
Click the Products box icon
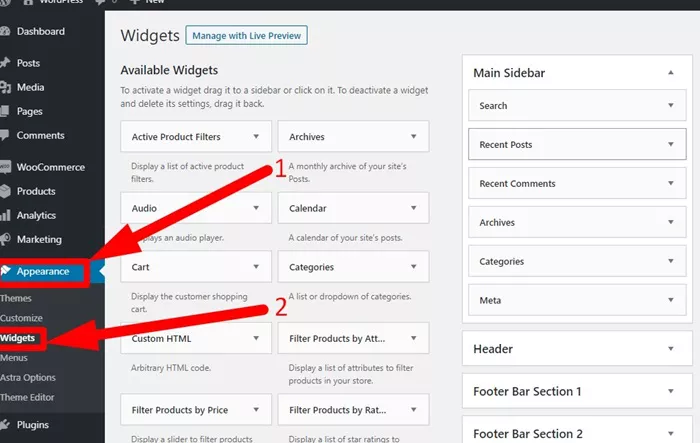(5, 191)
